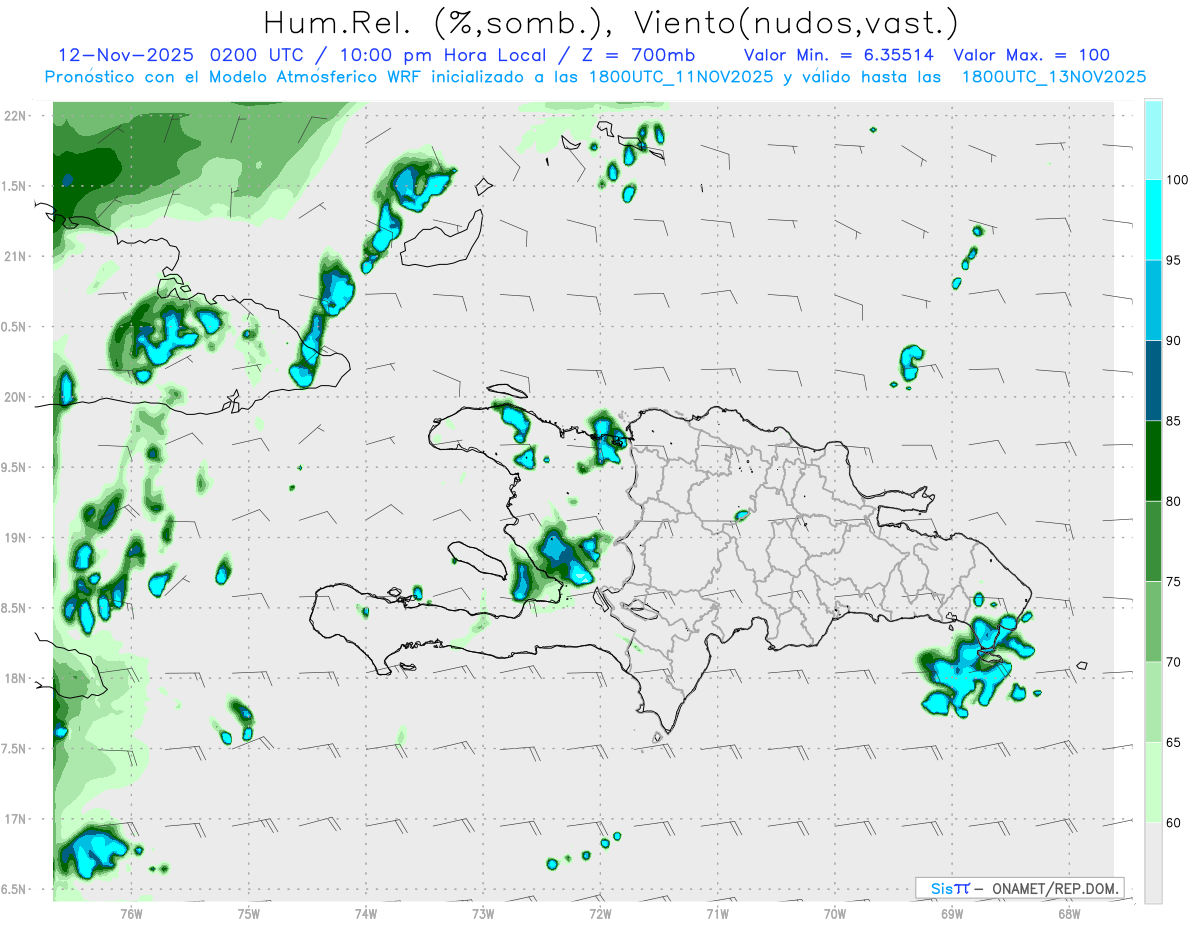
Task: Click the legend value 90
Action: point(1175,341)
